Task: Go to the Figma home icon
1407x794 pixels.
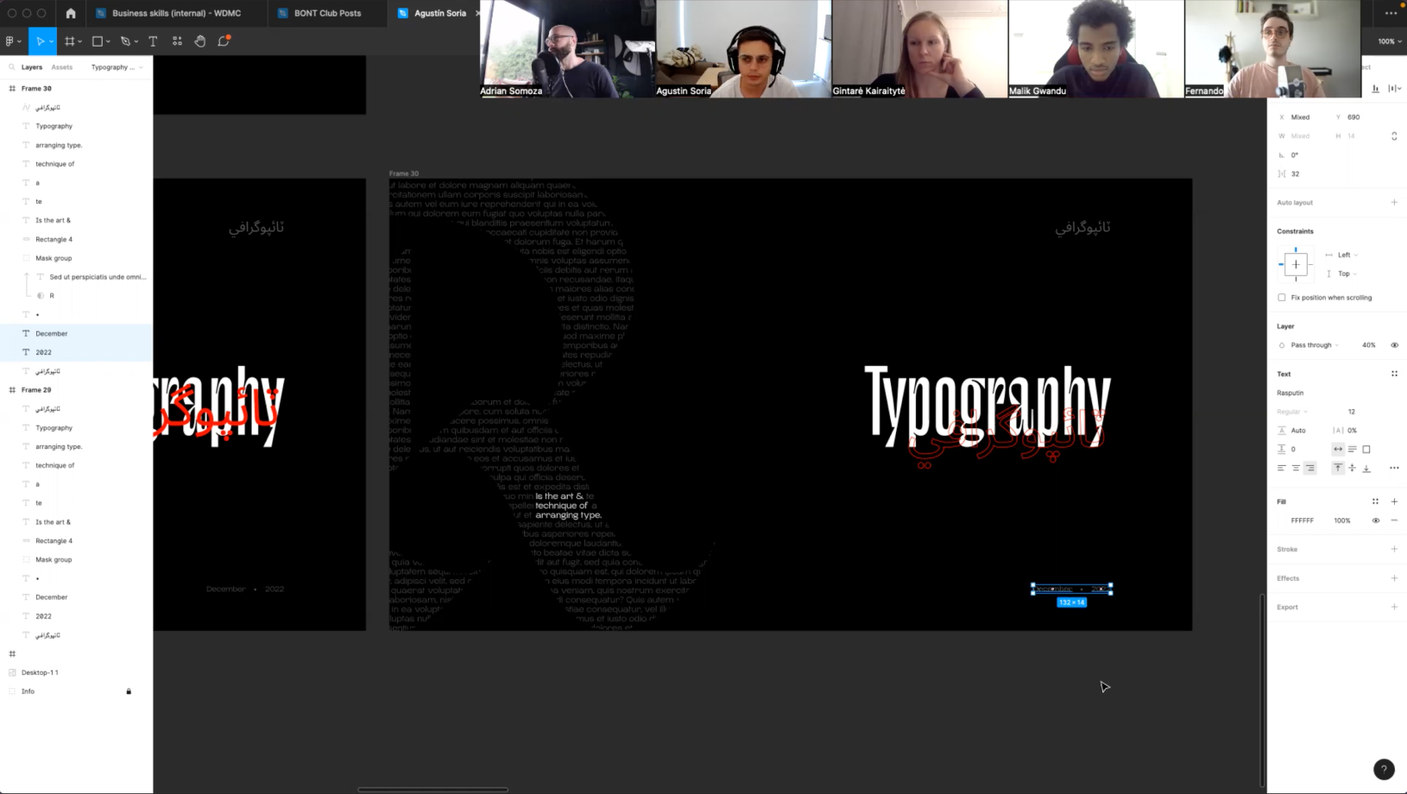Action: click(x=70, y=13)
